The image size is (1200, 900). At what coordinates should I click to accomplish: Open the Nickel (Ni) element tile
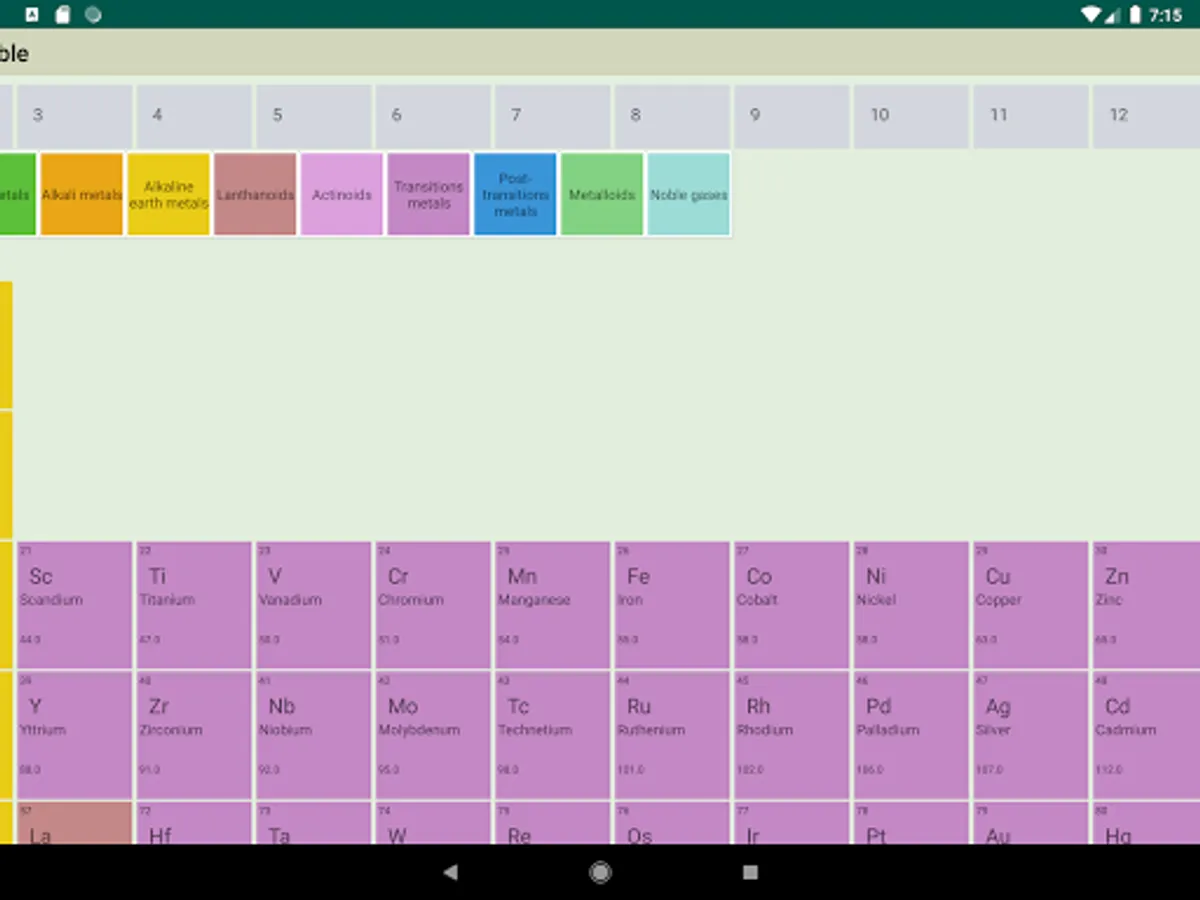tap(911, 605)
